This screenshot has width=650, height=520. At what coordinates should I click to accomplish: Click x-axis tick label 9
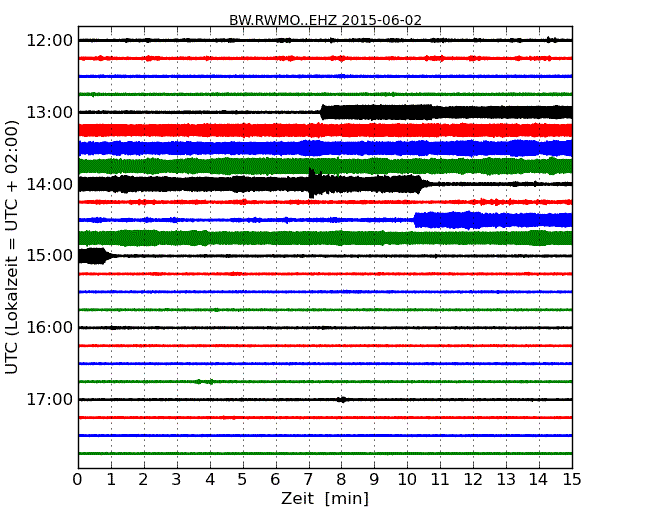click(374, 480)
